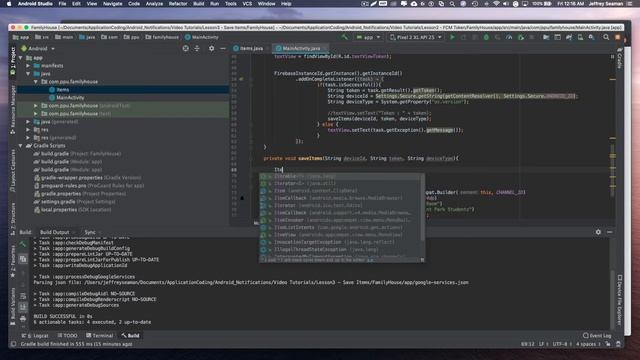This screenshot has height=360, width=640.
Task: Expand the res folder
Action: [x=28, y=130]
